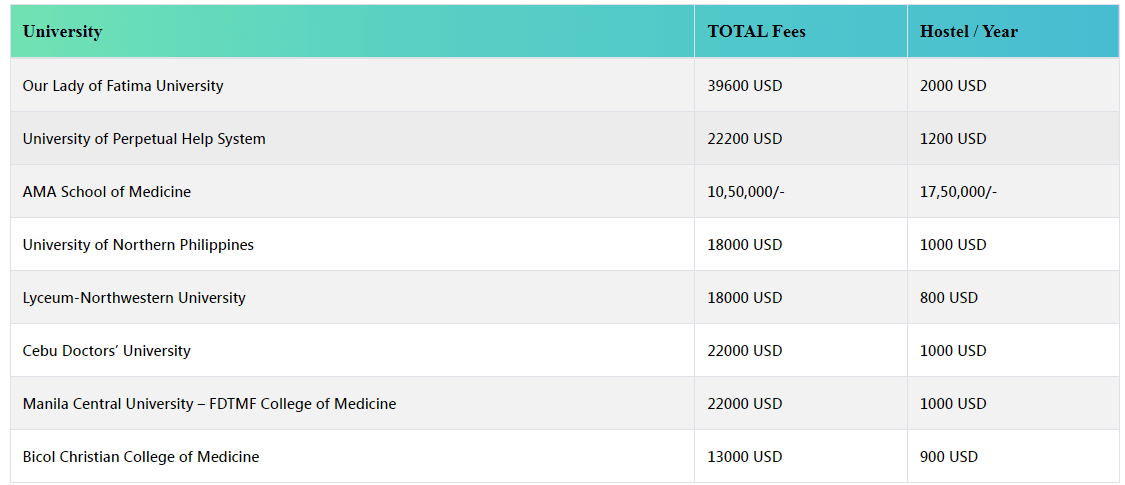Select University of Perpetual Help System
The height and width of the screenshot is (485, 1125).
click(x=144, y=139)
